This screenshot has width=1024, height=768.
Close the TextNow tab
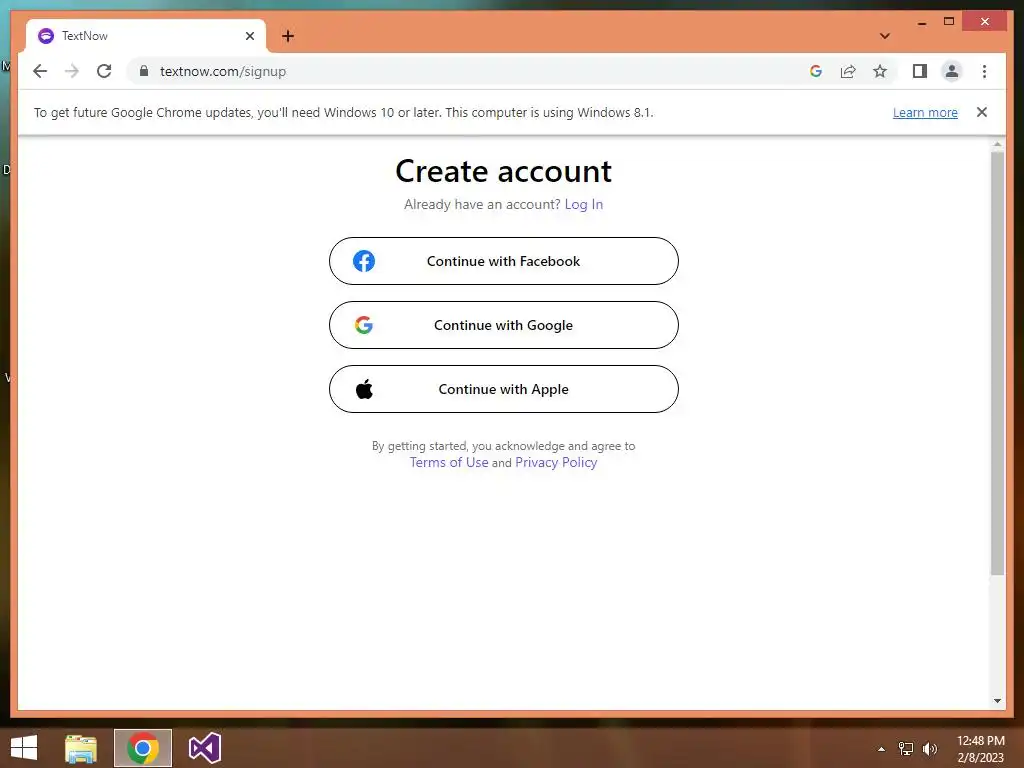(x=249, y=36)
